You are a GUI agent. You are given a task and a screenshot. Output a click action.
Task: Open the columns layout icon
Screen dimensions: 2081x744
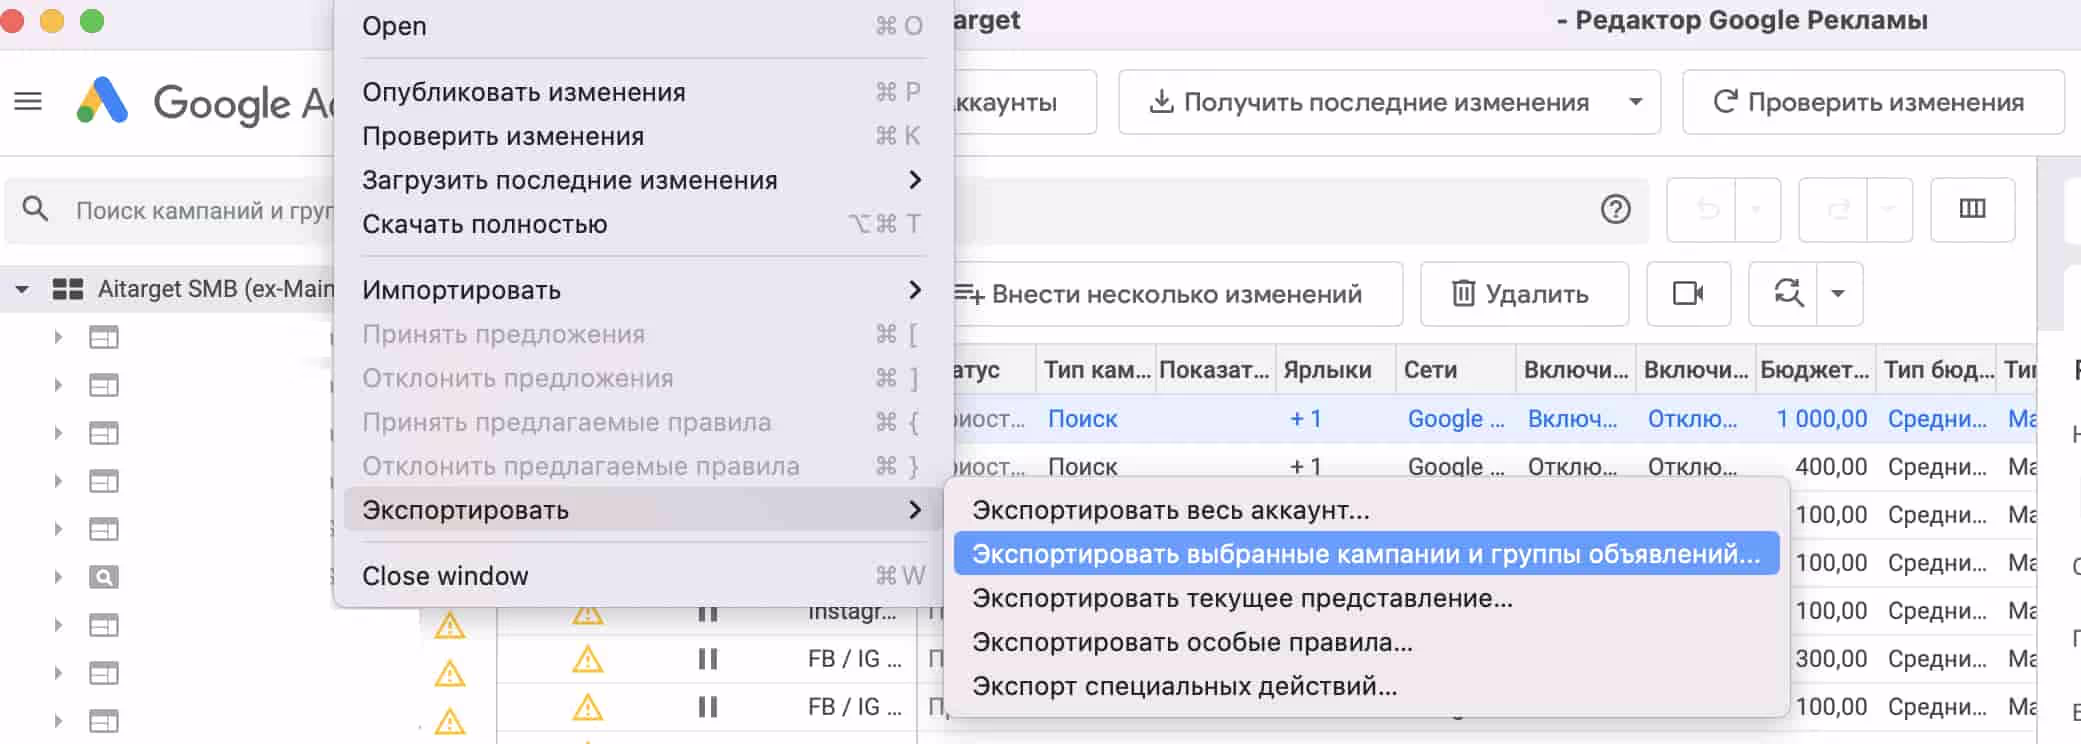tap(1972, 209)
